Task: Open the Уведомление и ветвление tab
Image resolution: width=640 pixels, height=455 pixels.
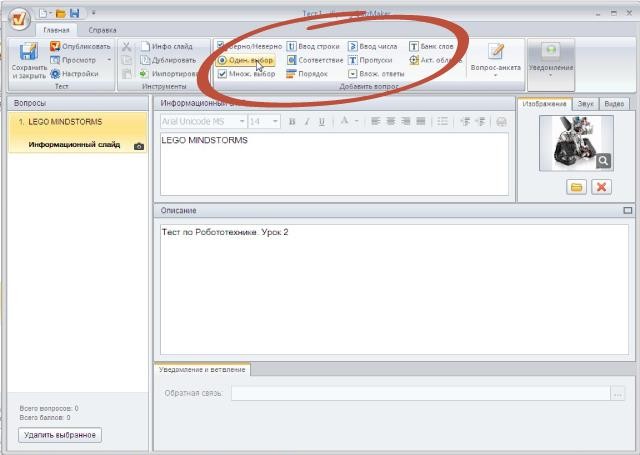Action: tap(202, 369)
